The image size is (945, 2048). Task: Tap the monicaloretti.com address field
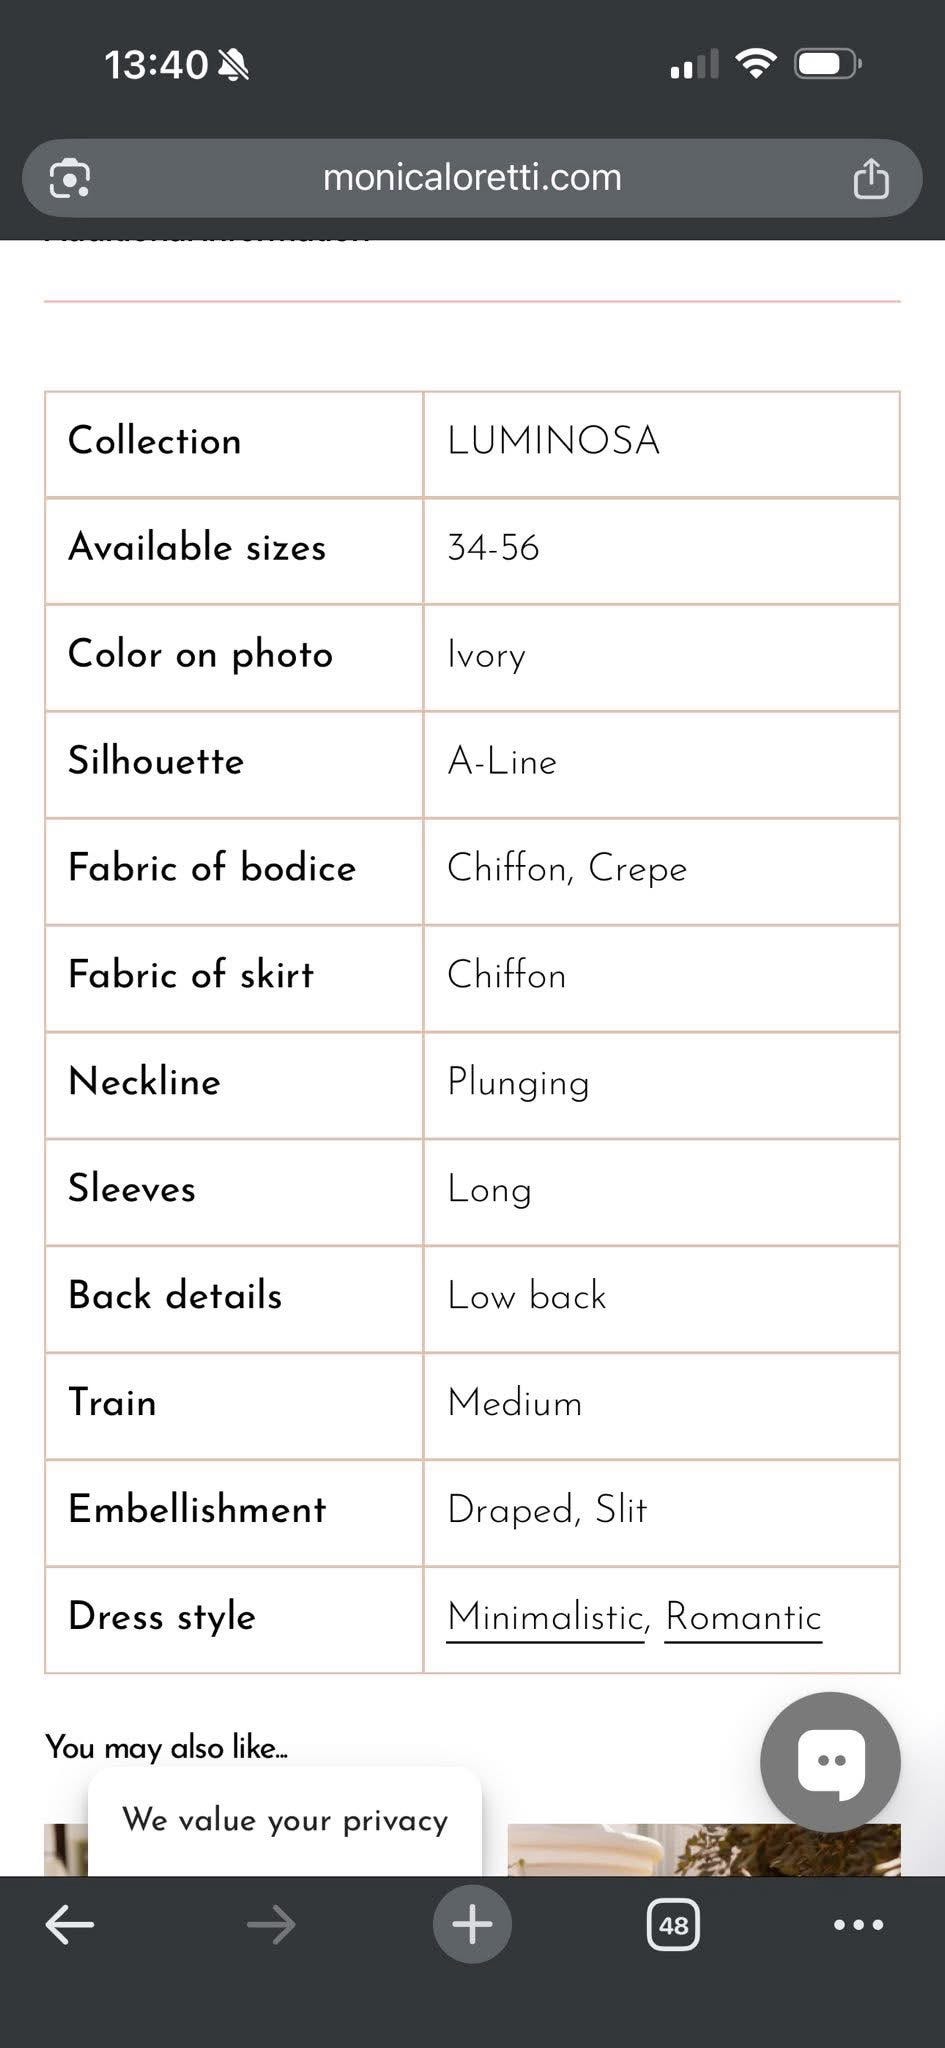[472, 178]
